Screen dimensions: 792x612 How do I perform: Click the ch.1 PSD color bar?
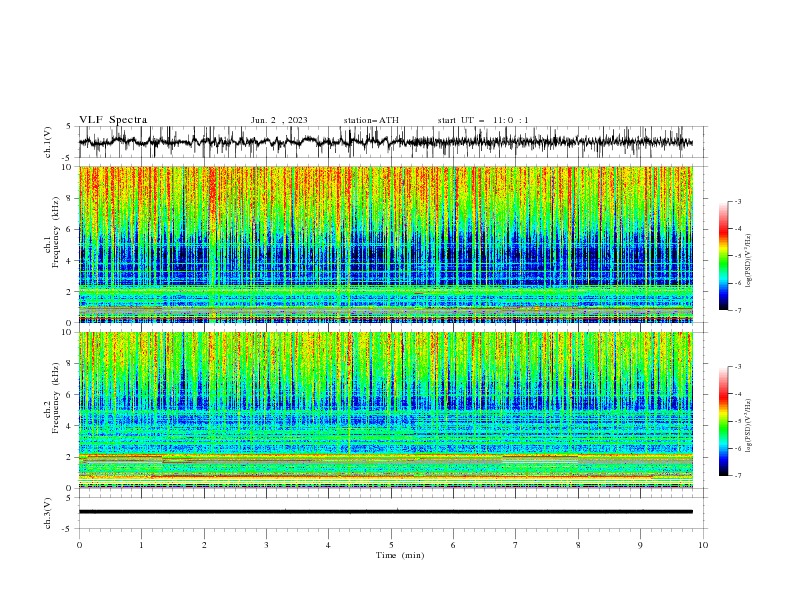(724, 256)
